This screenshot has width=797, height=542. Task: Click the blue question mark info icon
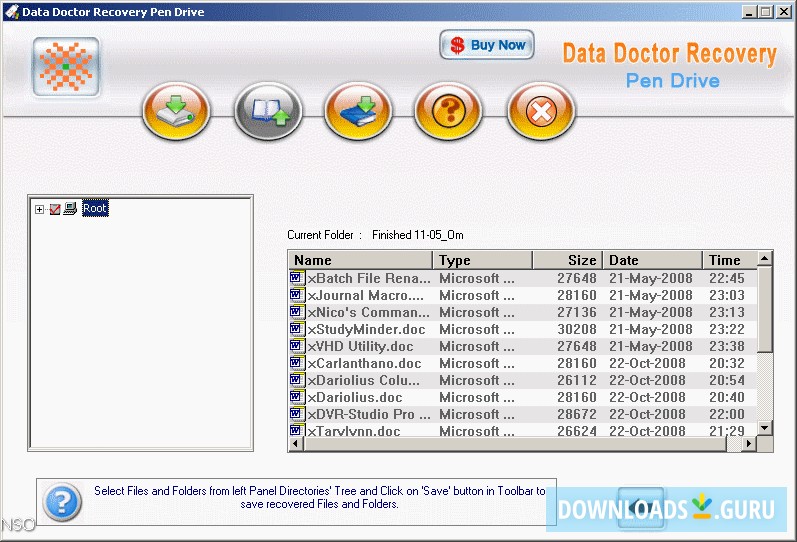click(62, 499)
